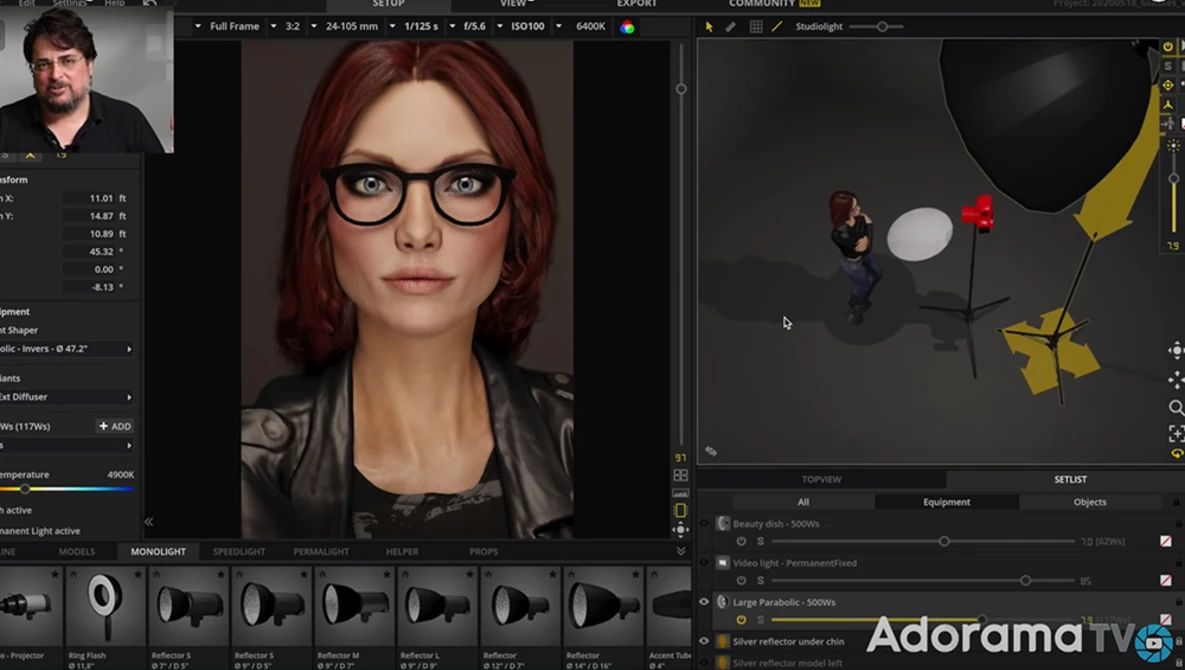Click the favorite star on Reflector M
Viewport: 1185px width, 670px height.
pos(386,575)
